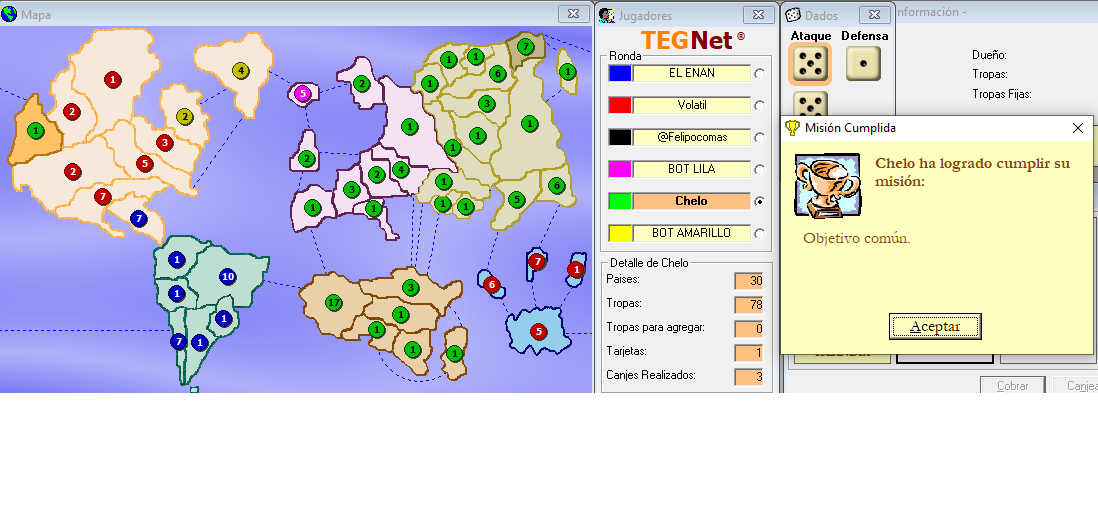Click the Tropas value field showing 78
The height and width of the screenshot is (509, 1098).
click(x=748, y=304)
